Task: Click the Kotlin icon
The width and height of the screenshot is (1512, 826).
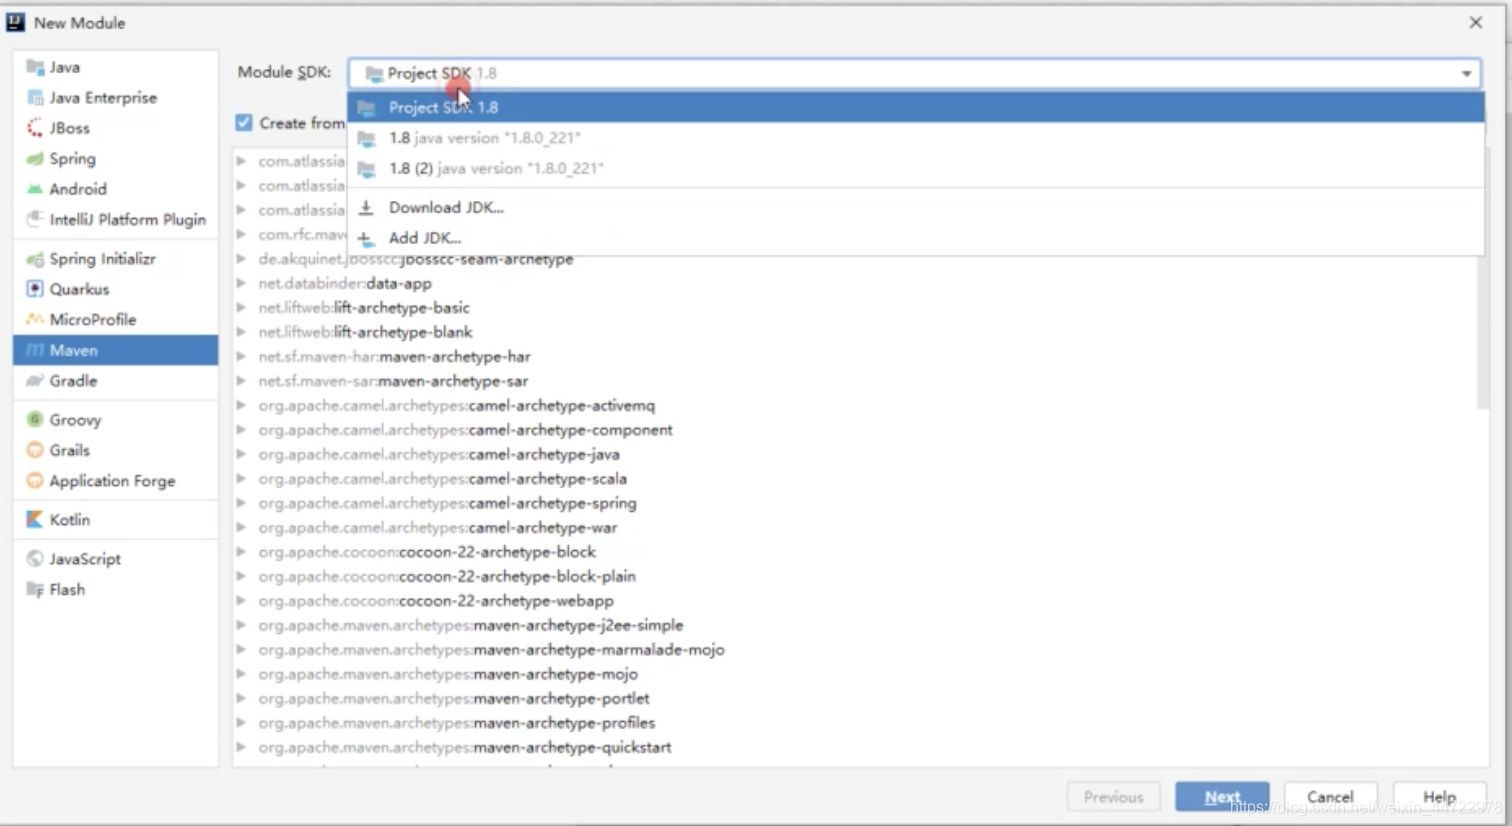Action: pyautogui.click(x=35, y=520)
